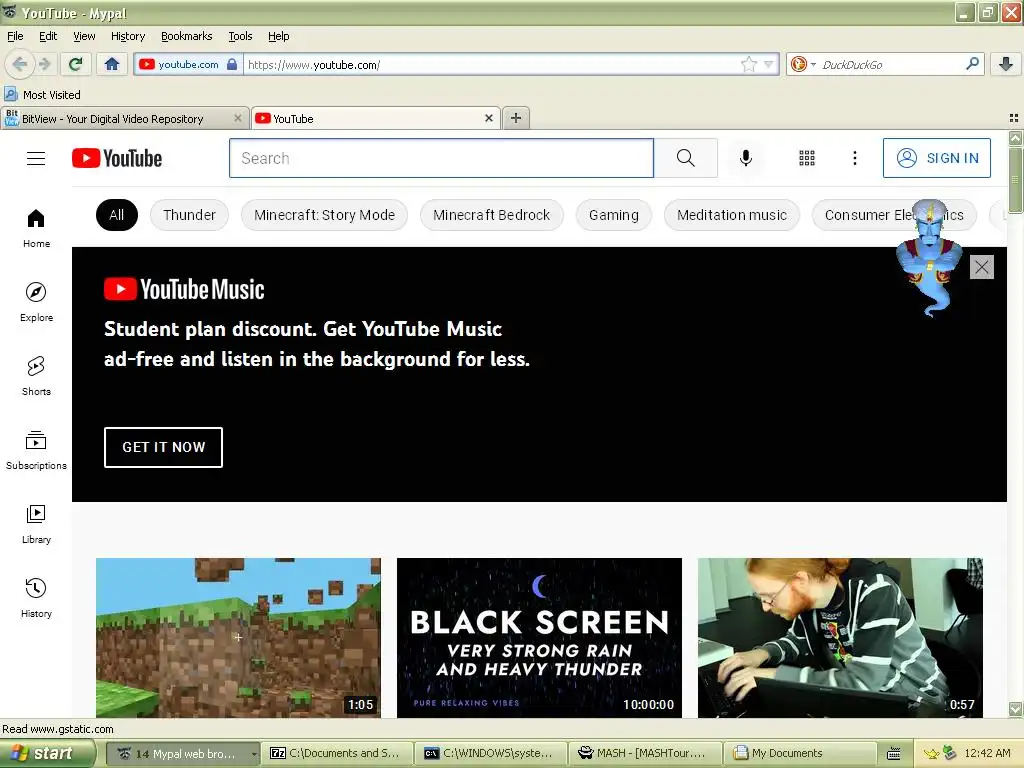Screen dimensions: 1024x768
Task: Click page scrollbar down arrow
Action: 1016,709
